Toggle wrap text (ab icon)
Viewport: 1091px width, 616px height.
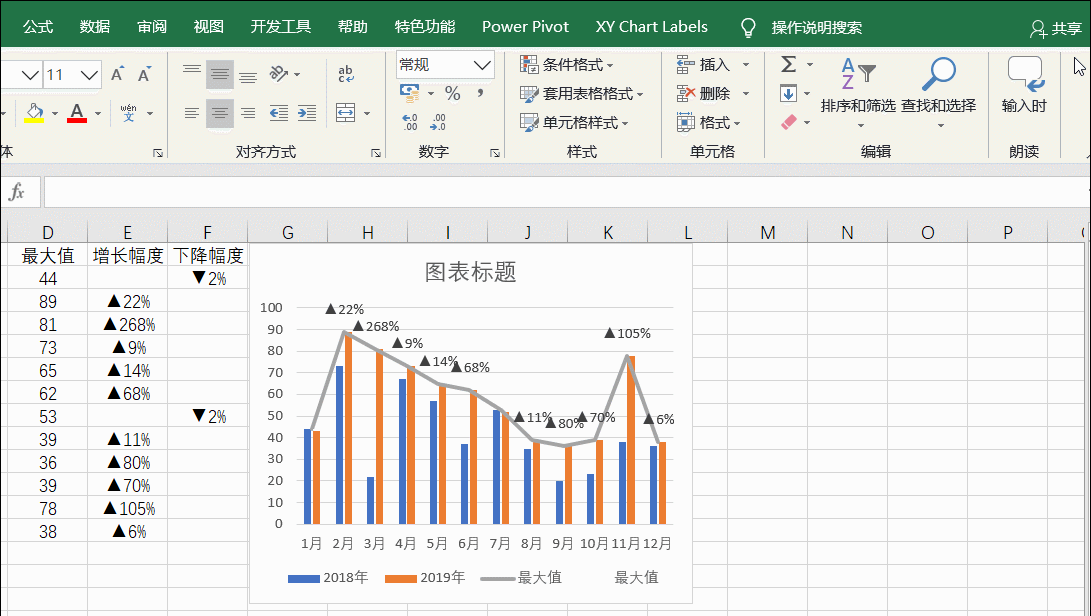pyautogui.click(x=345, y=73)
